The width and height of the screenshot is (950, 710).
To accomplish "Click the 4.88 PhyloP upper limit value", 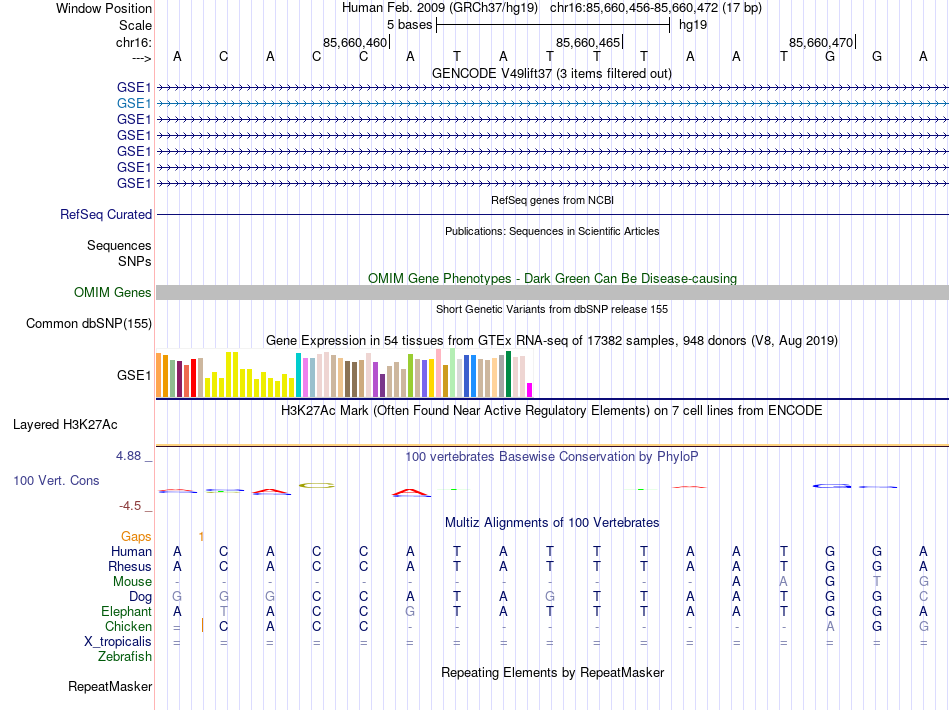I will pos(128,456).
